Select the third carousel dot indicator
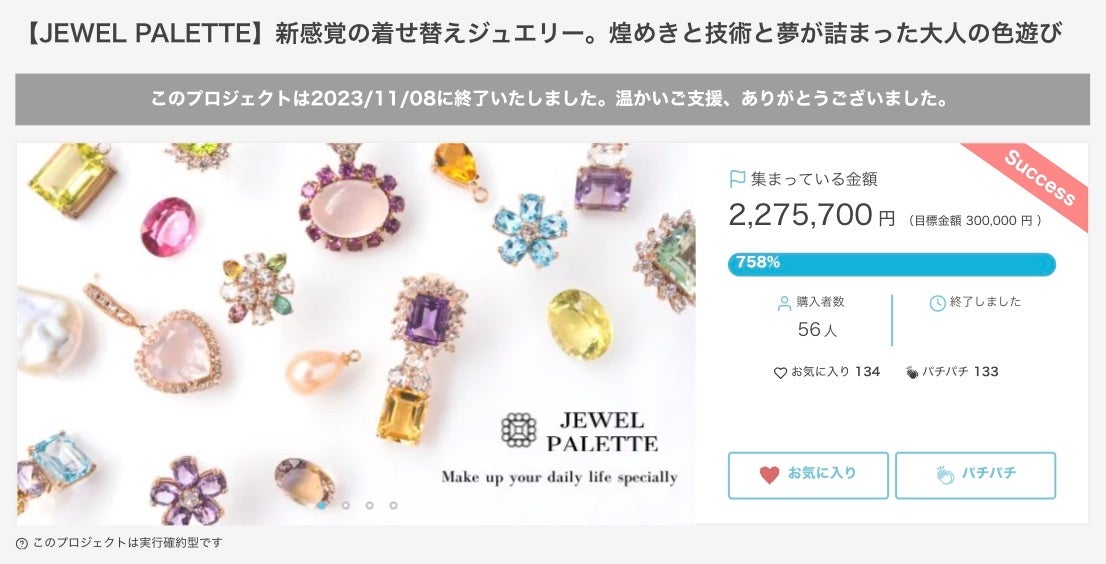Viewport: 1106px width, 564px height. click(370, 505)
